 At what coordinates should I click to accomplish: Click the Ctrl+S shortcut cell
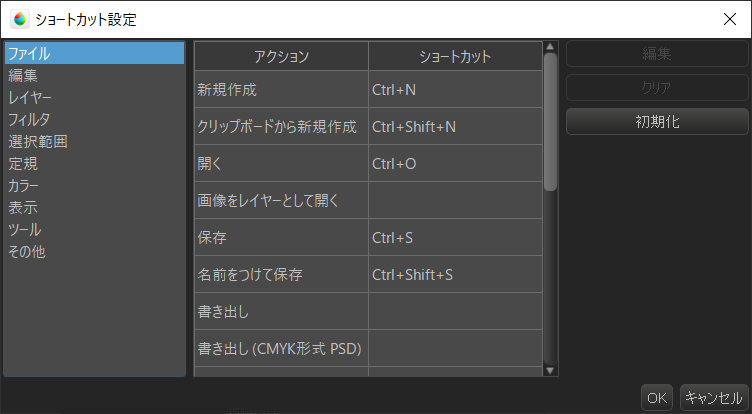[x=455, y=237]
